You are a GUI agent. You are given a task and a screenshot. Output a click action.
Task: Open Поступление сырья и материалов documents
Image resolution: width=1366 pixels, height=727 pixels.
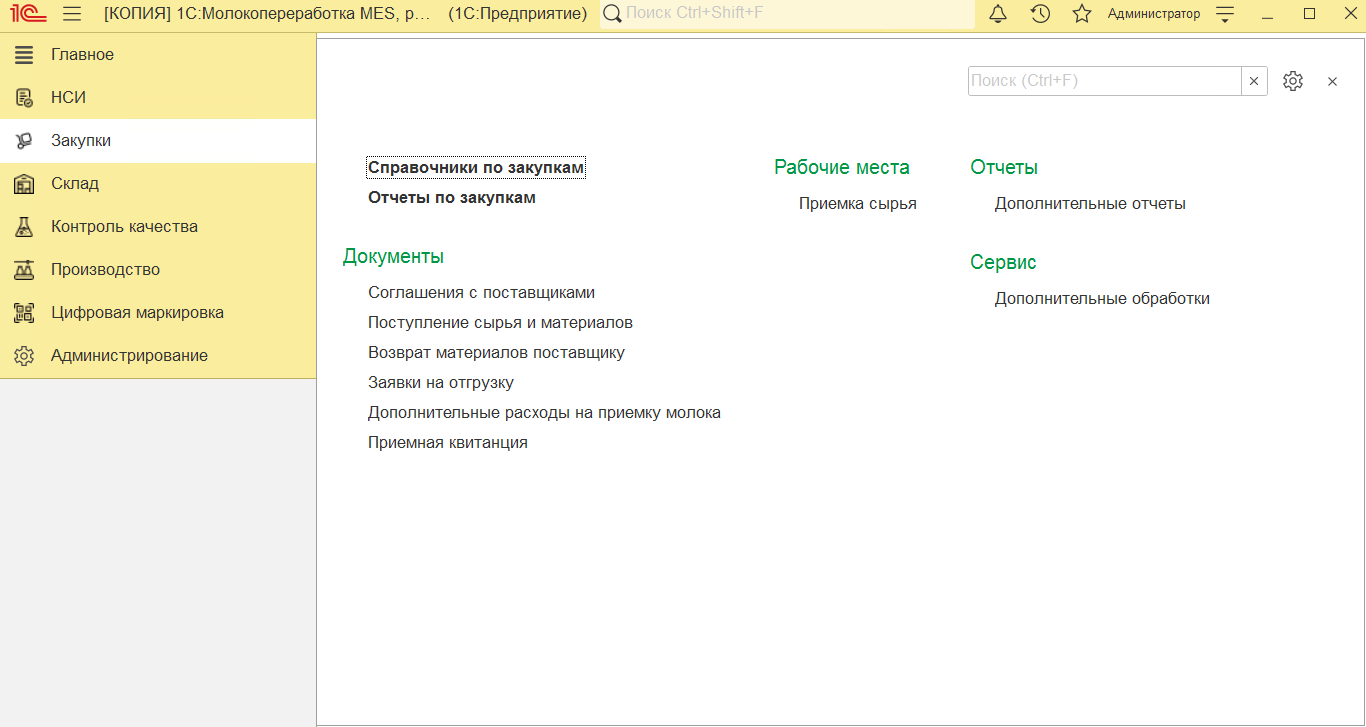click(500, 323)
